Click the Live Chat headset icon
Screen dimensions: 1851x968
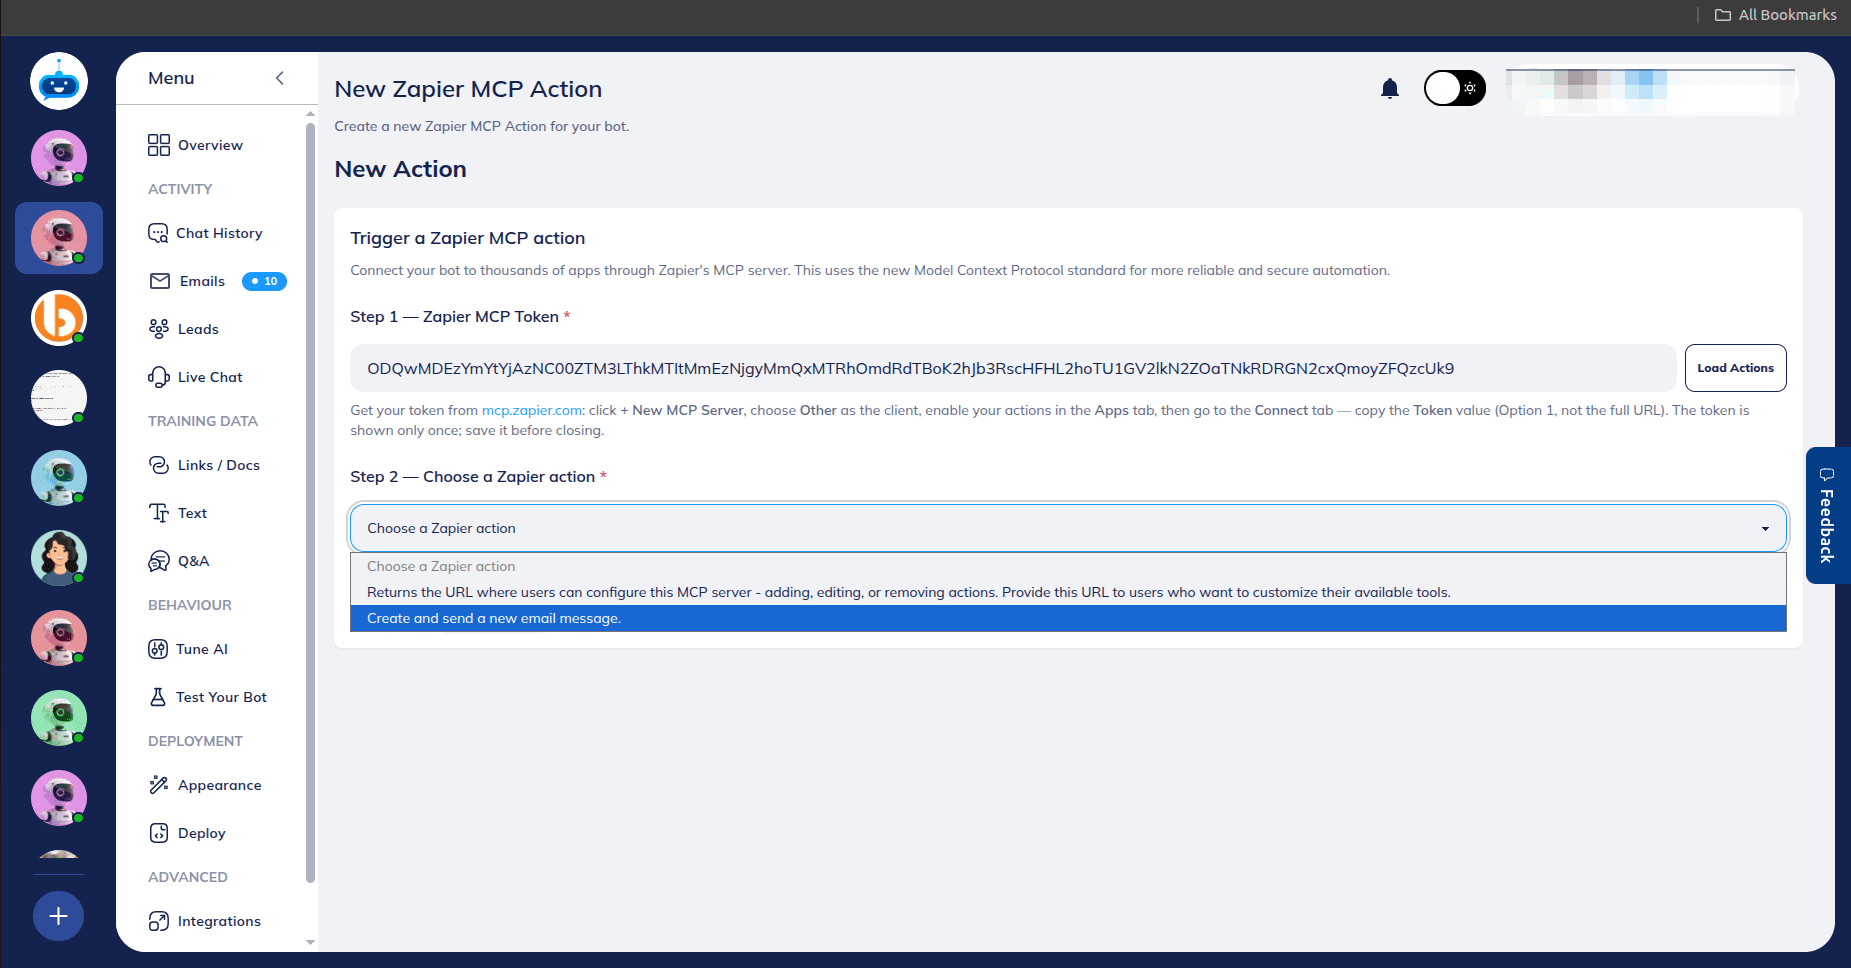pos(159,377)
